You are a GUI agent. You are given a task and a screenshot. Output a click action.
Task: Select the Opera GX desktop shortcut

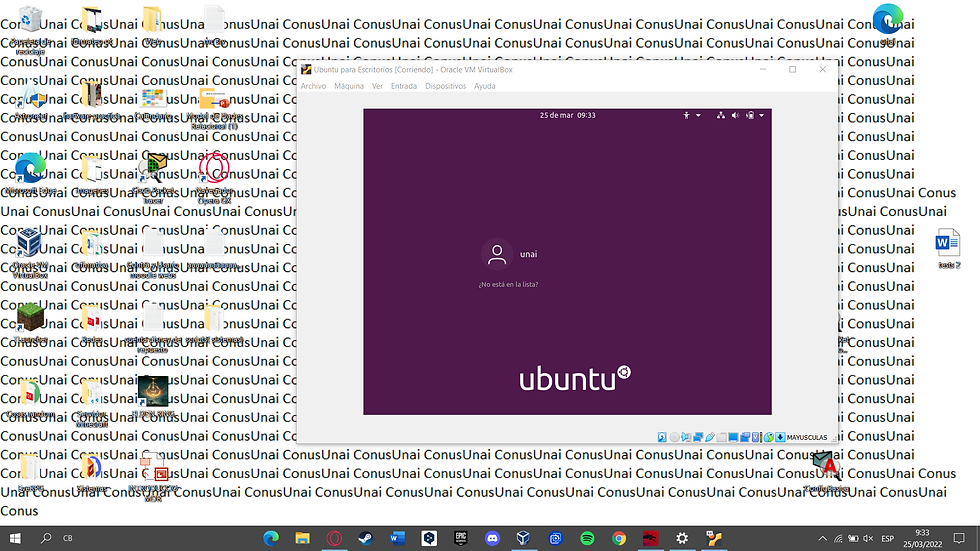(x=214, y=178)
